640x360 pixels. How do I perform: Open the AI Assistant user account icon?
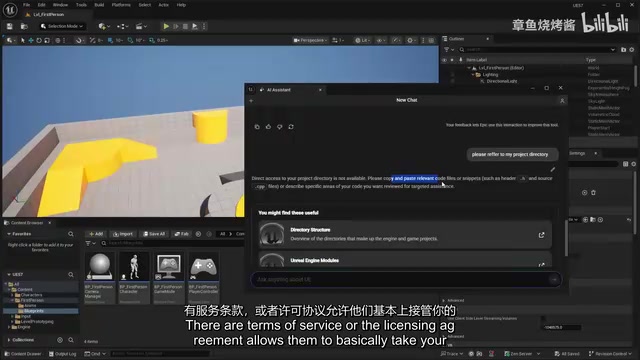click(x=562, y=100)
